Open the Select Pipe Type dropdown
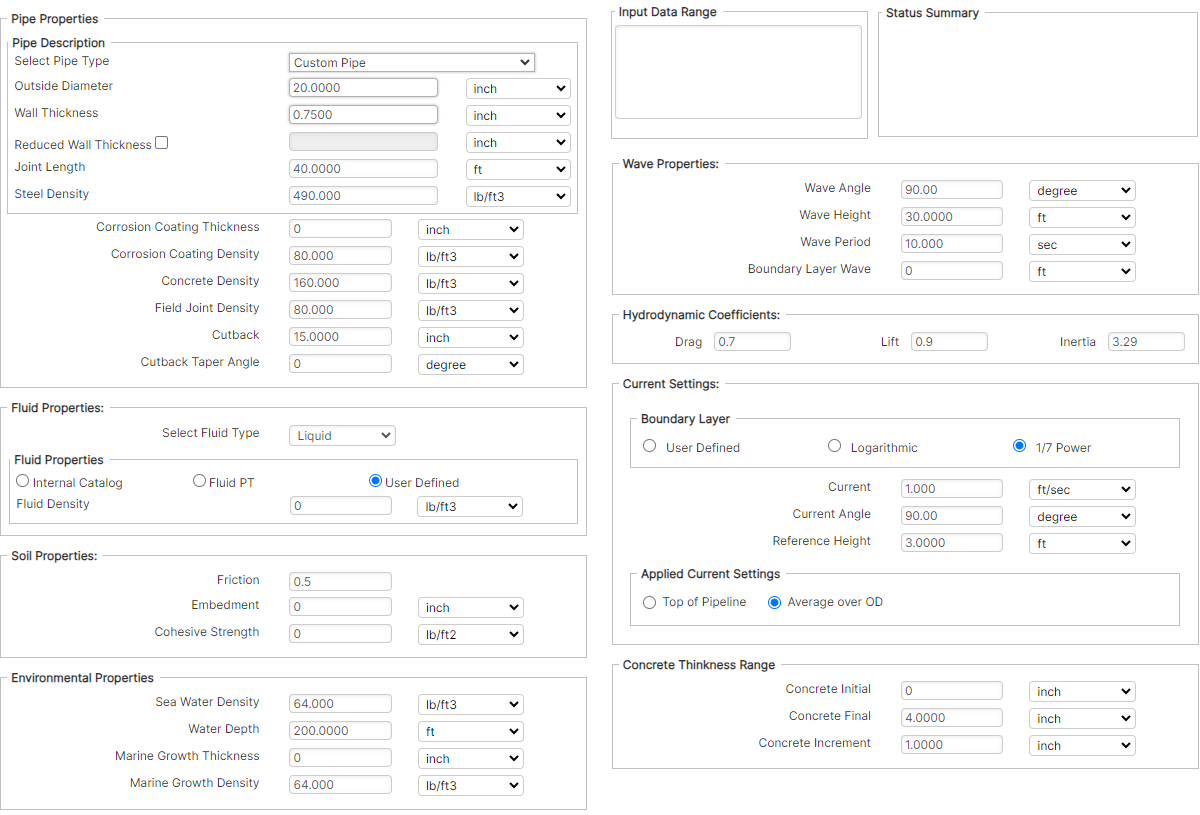Screen dimensions: 1200x815 pyautogui.click(x=411, y=62)
